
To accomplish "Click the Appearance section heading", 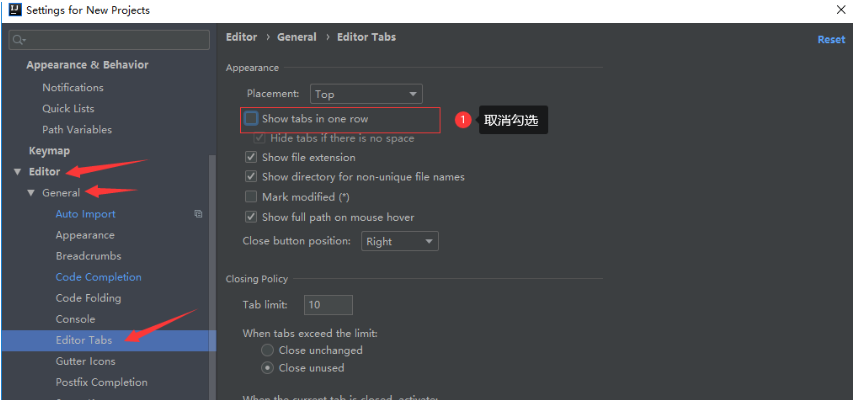I will click(252, 67).
